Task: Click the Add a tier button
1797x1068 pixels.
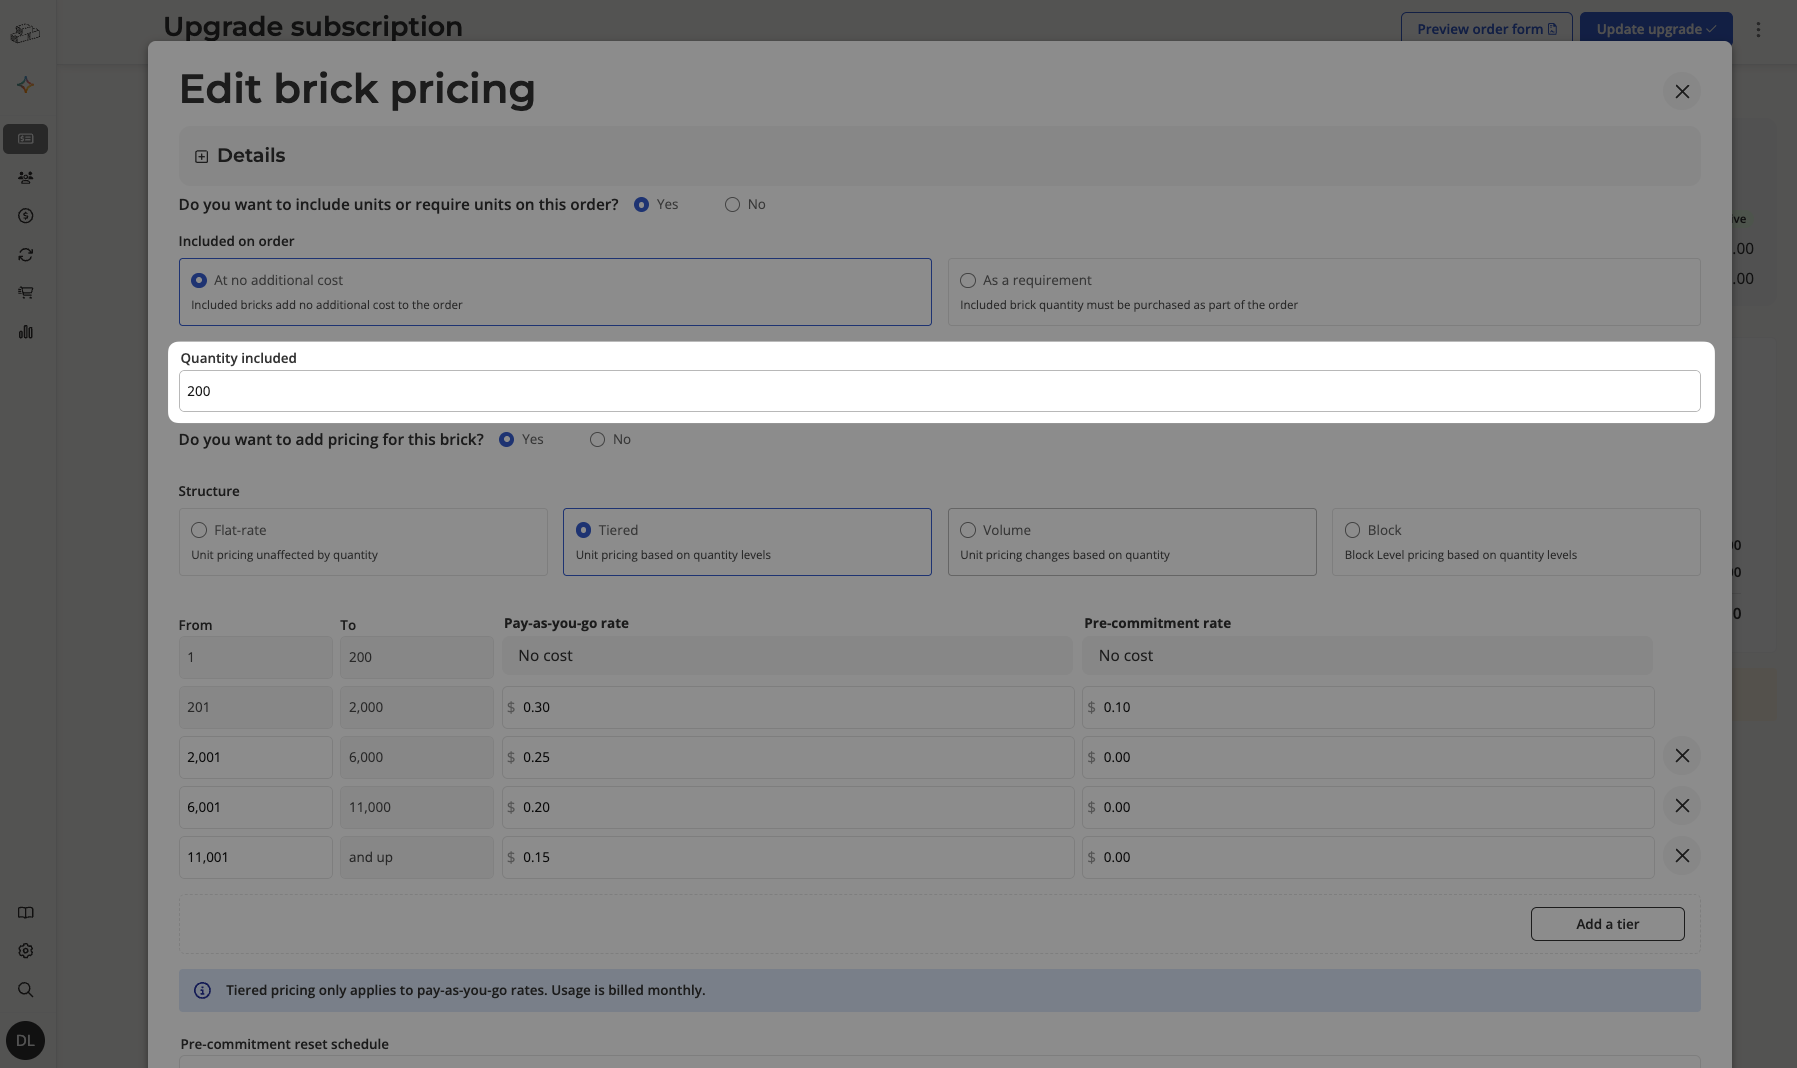Action: pos(1607,924)
